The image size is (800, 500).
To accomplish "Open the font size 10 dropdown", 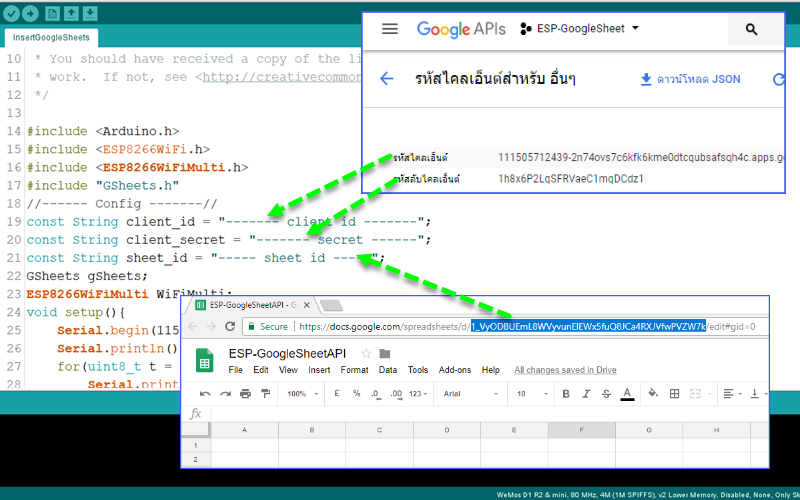I will pyautogui.click(x=533, y=394).
